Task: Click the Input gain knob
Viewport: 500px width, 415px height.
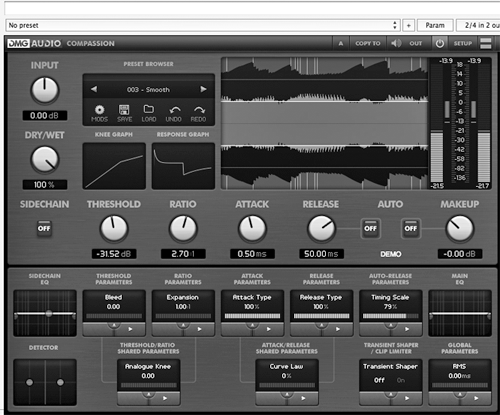Action: point(45,90)
